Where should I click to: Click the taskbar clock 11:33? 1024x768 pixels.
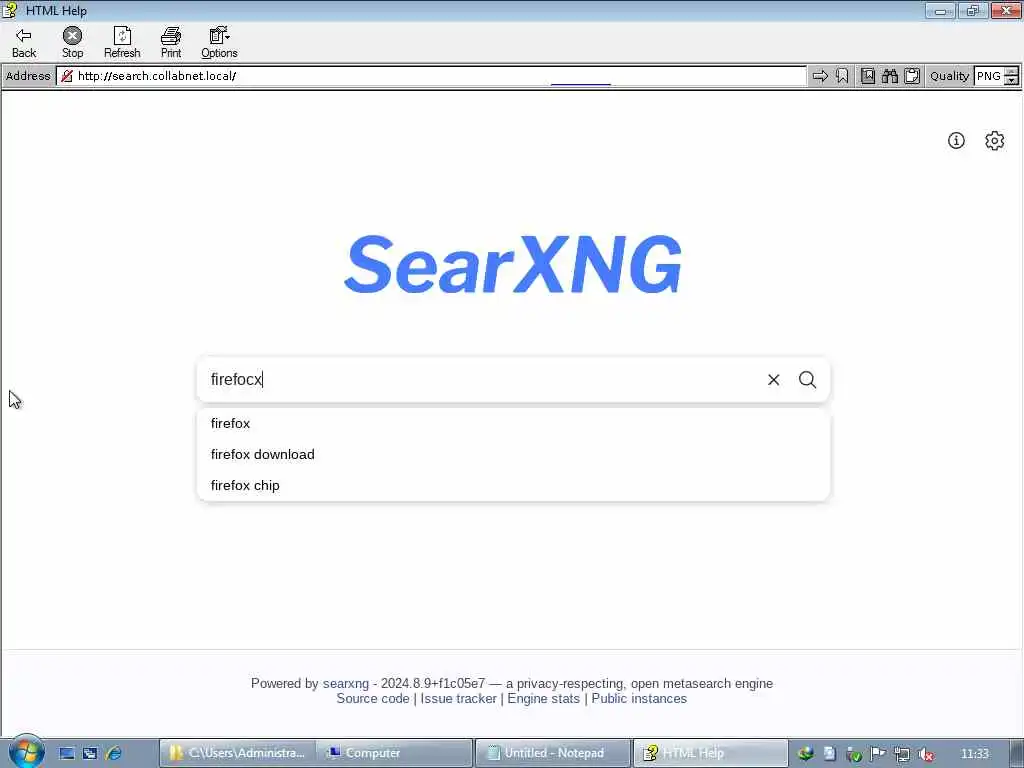[975, 754]
